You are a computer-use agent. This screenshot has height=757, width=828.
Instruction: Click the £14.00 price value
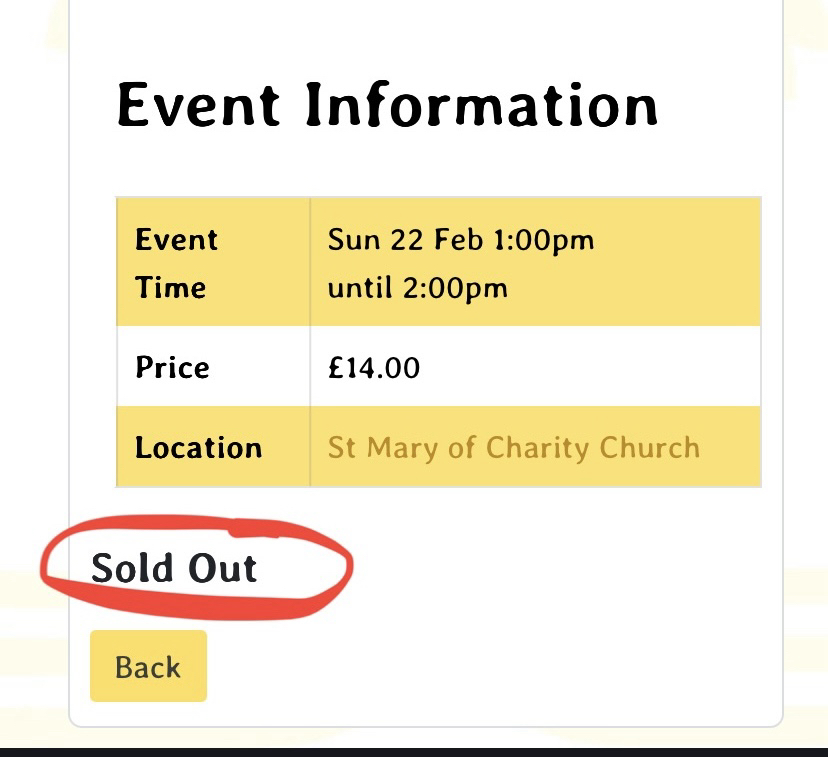coord(374,367)
